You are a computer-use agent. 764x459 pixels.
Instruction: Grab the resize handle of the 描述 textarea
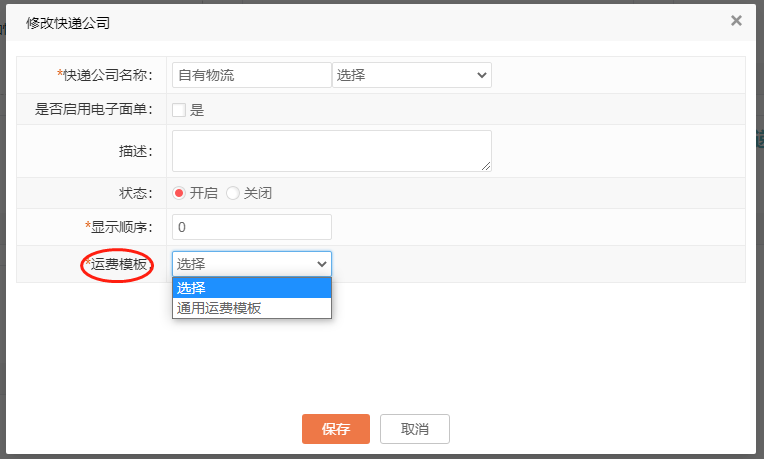click(486, 166)
